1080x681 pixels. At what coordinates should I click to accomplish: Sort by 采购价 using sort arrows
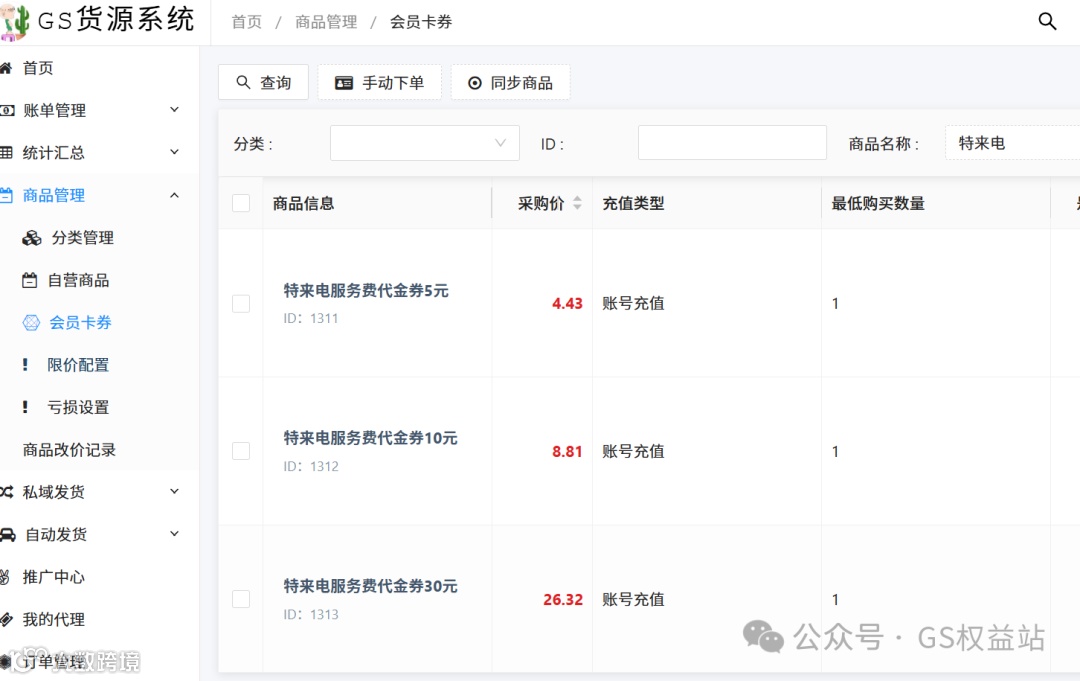(577, 202)
